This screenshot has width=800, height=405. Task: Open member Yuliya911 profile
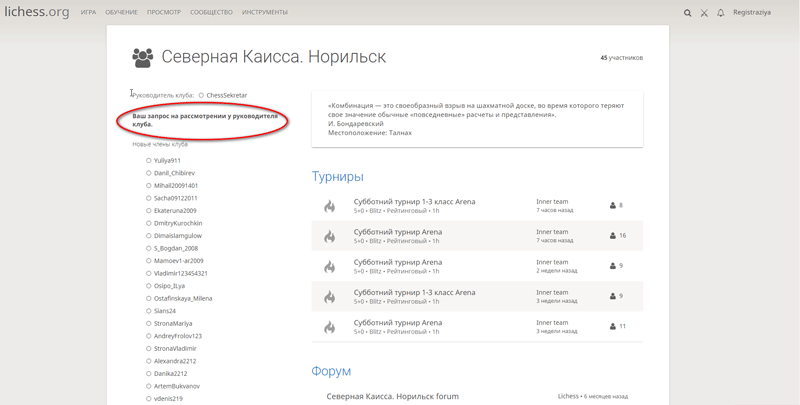(167, 161)
